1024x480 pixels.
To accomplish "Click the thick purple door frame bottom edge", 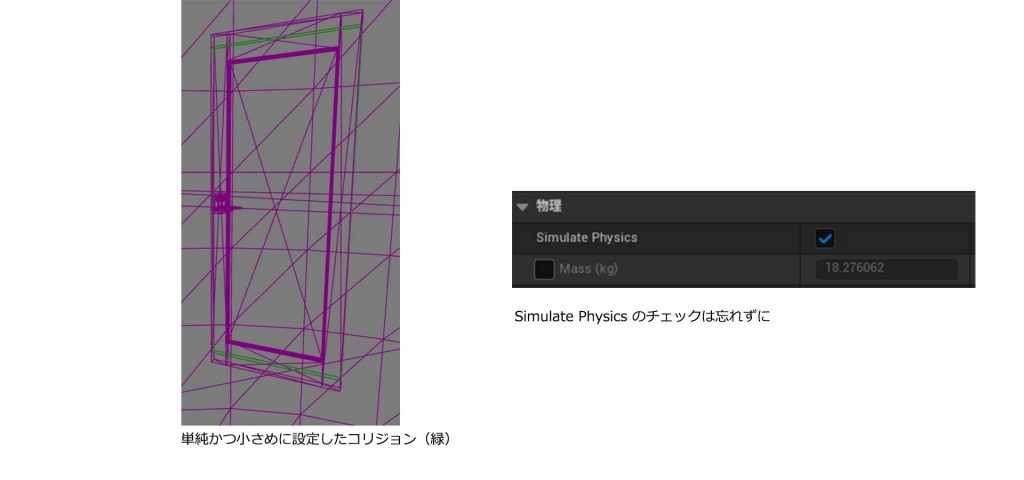I will pyautogui.click(x=276, y=351).
